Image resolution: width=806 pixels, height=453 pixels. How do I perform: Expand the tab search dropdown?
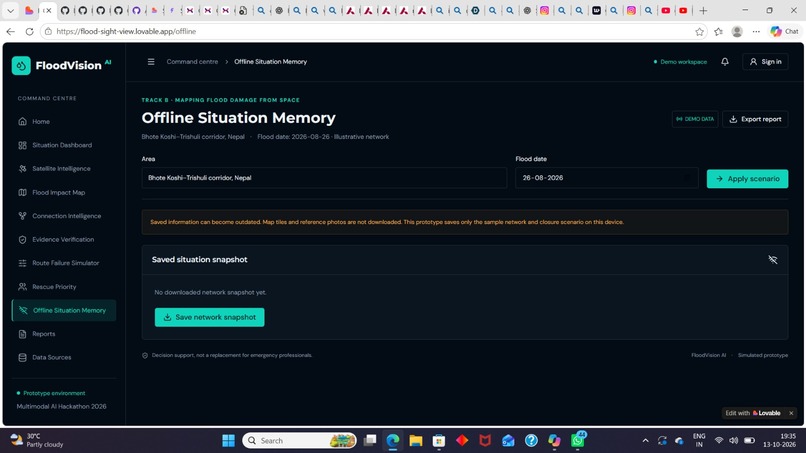[x=10, y=10]
